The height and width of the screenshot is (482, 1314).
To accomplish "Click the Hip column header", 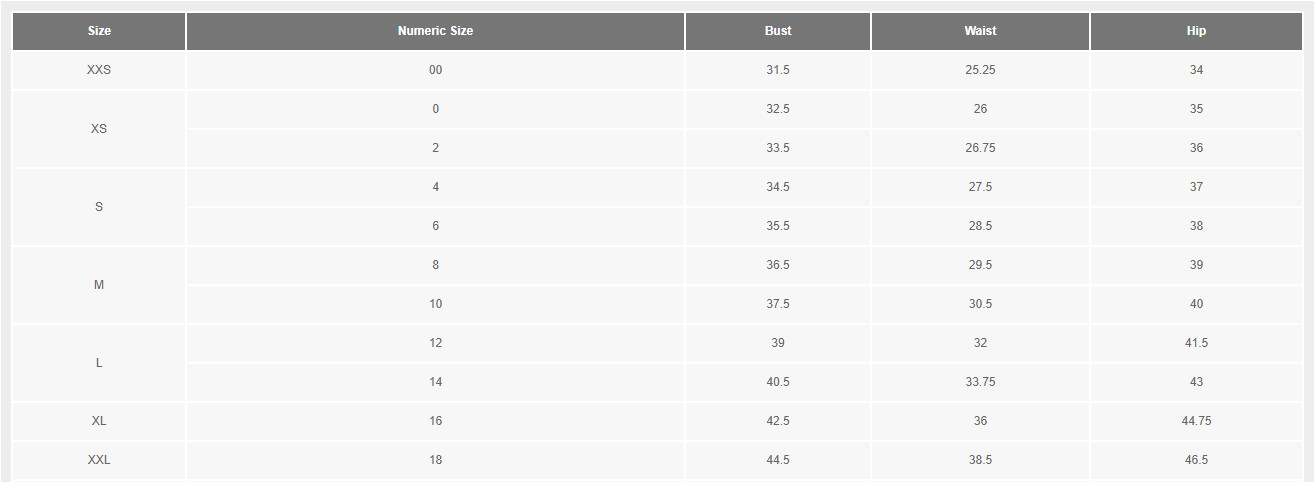I will 1197,31.
